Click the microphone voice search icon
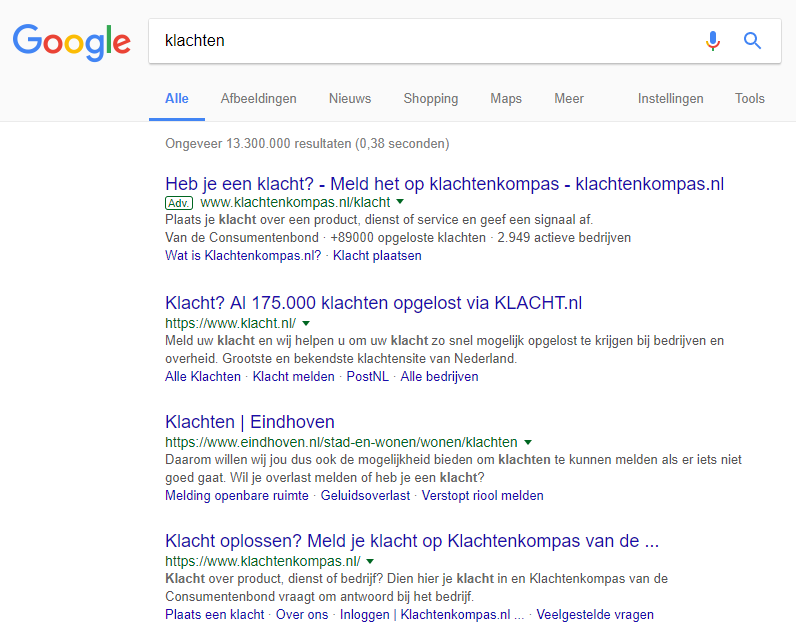Image resolution: width=796 pixels, height=638 pixels. [712, 41]
